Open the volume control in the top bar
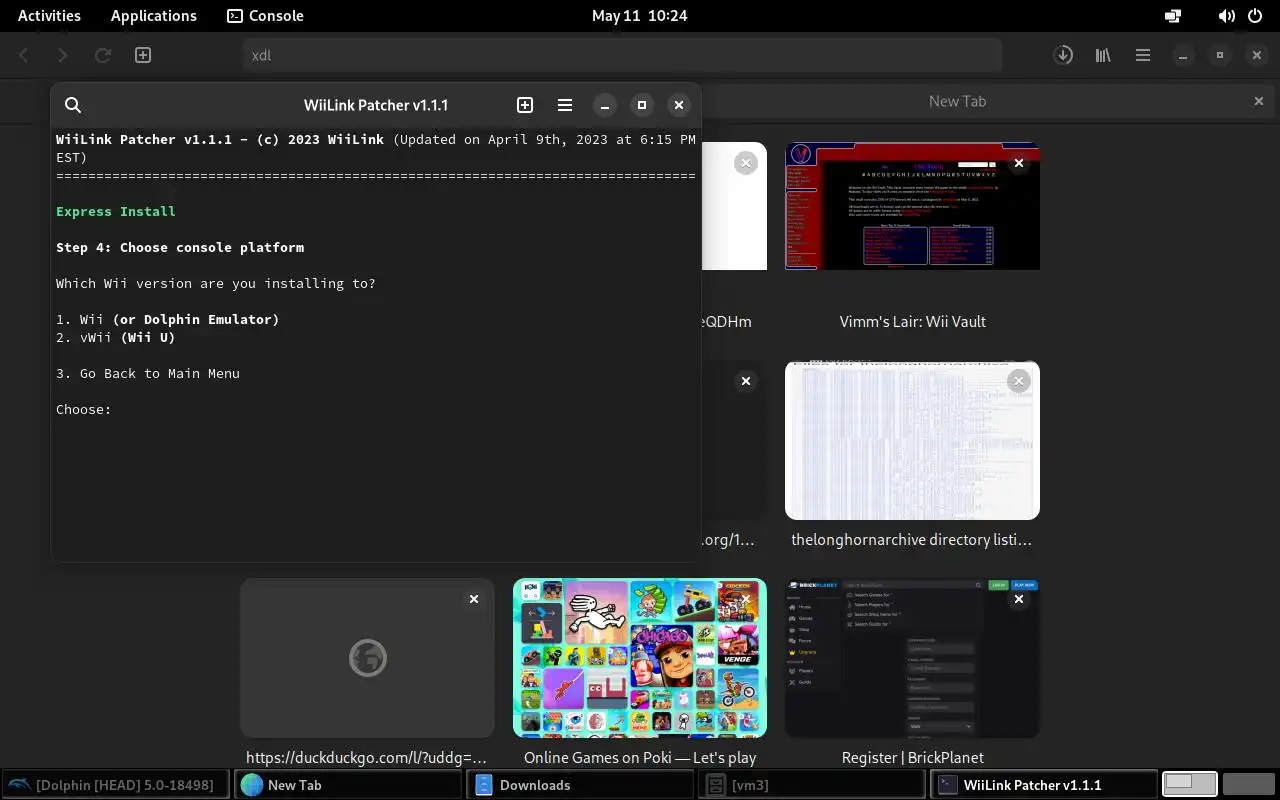This screenshot has height=800, width=1280. click(x=1226, y=16)
